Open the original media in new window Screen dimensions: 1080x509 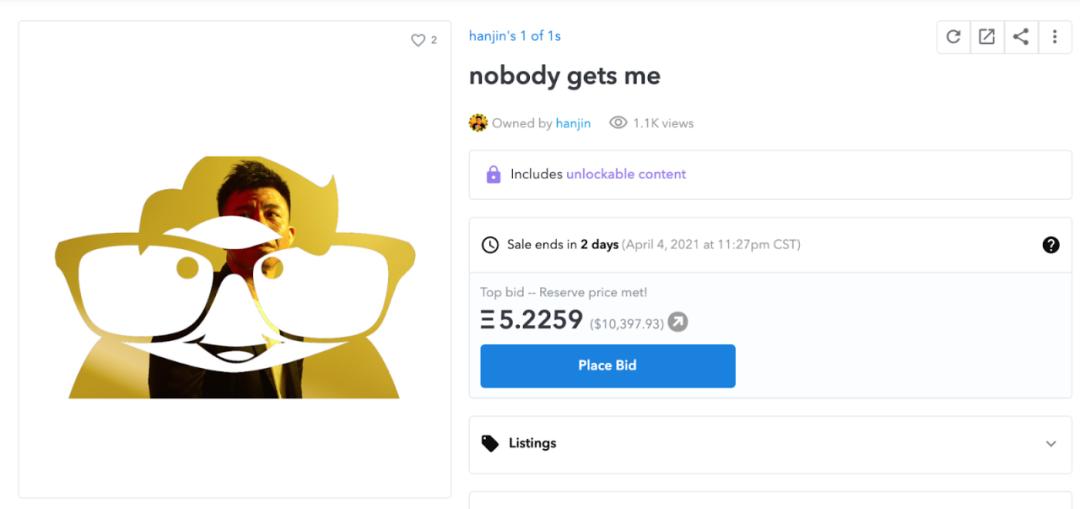pos(987,37)
